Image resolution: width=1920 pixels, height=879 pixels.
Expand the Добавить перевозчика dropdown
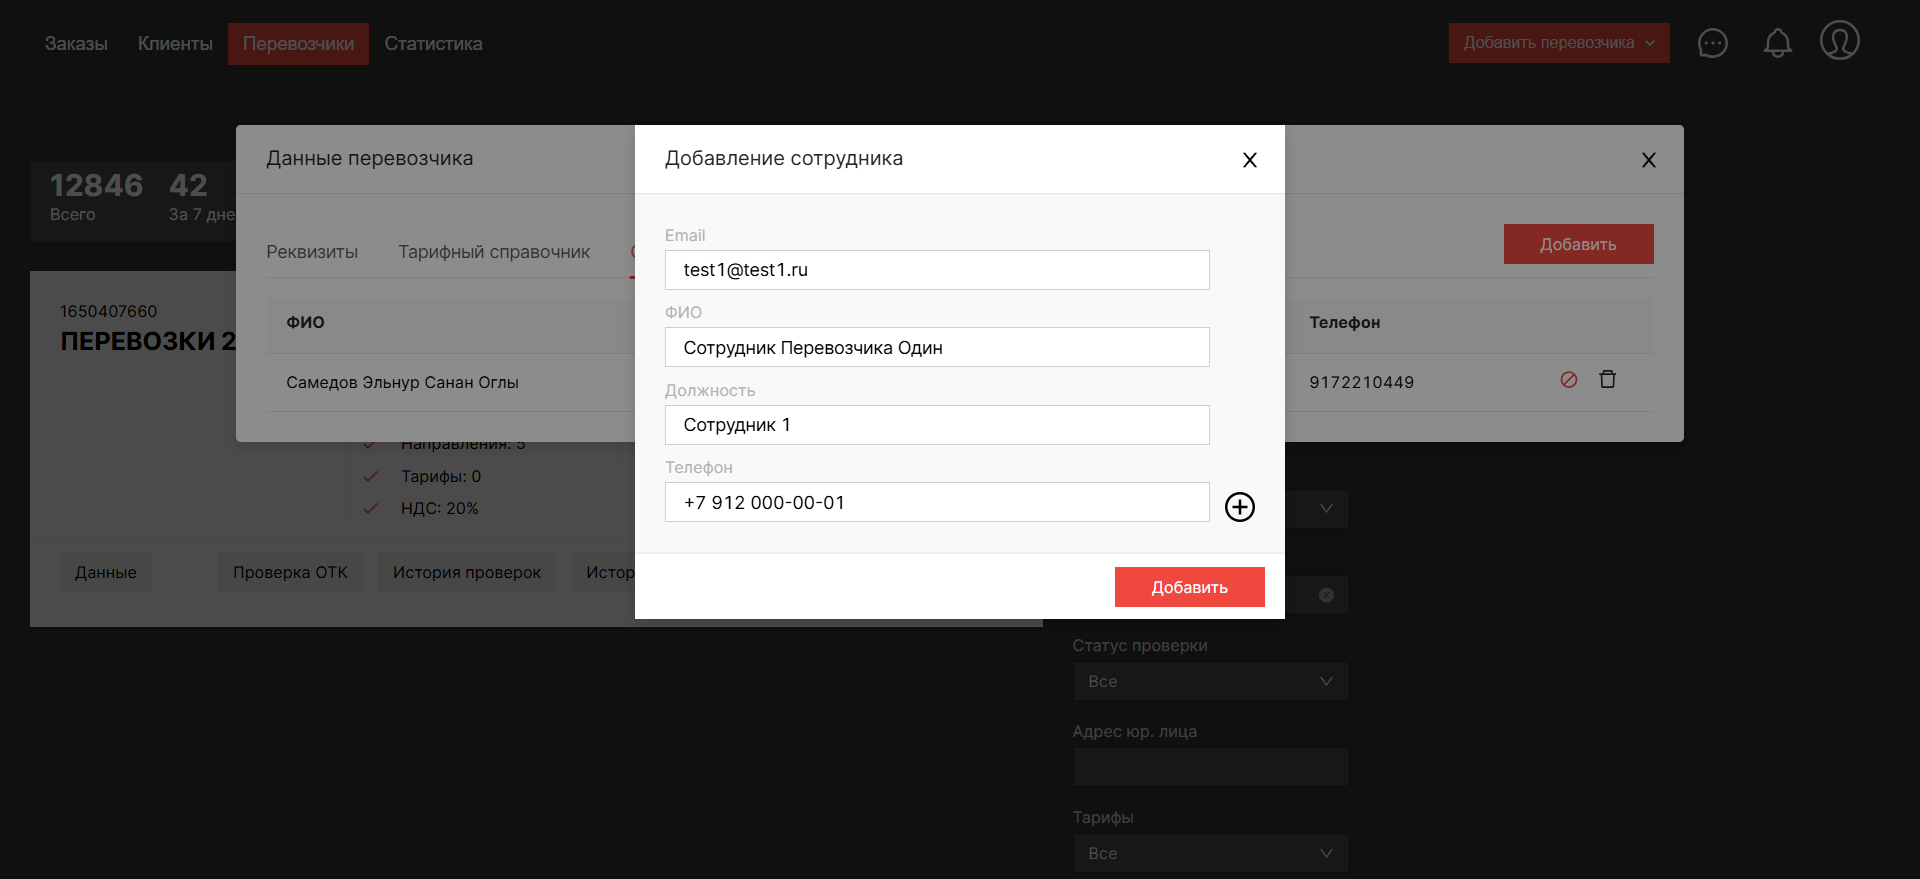pos(1558,43)
